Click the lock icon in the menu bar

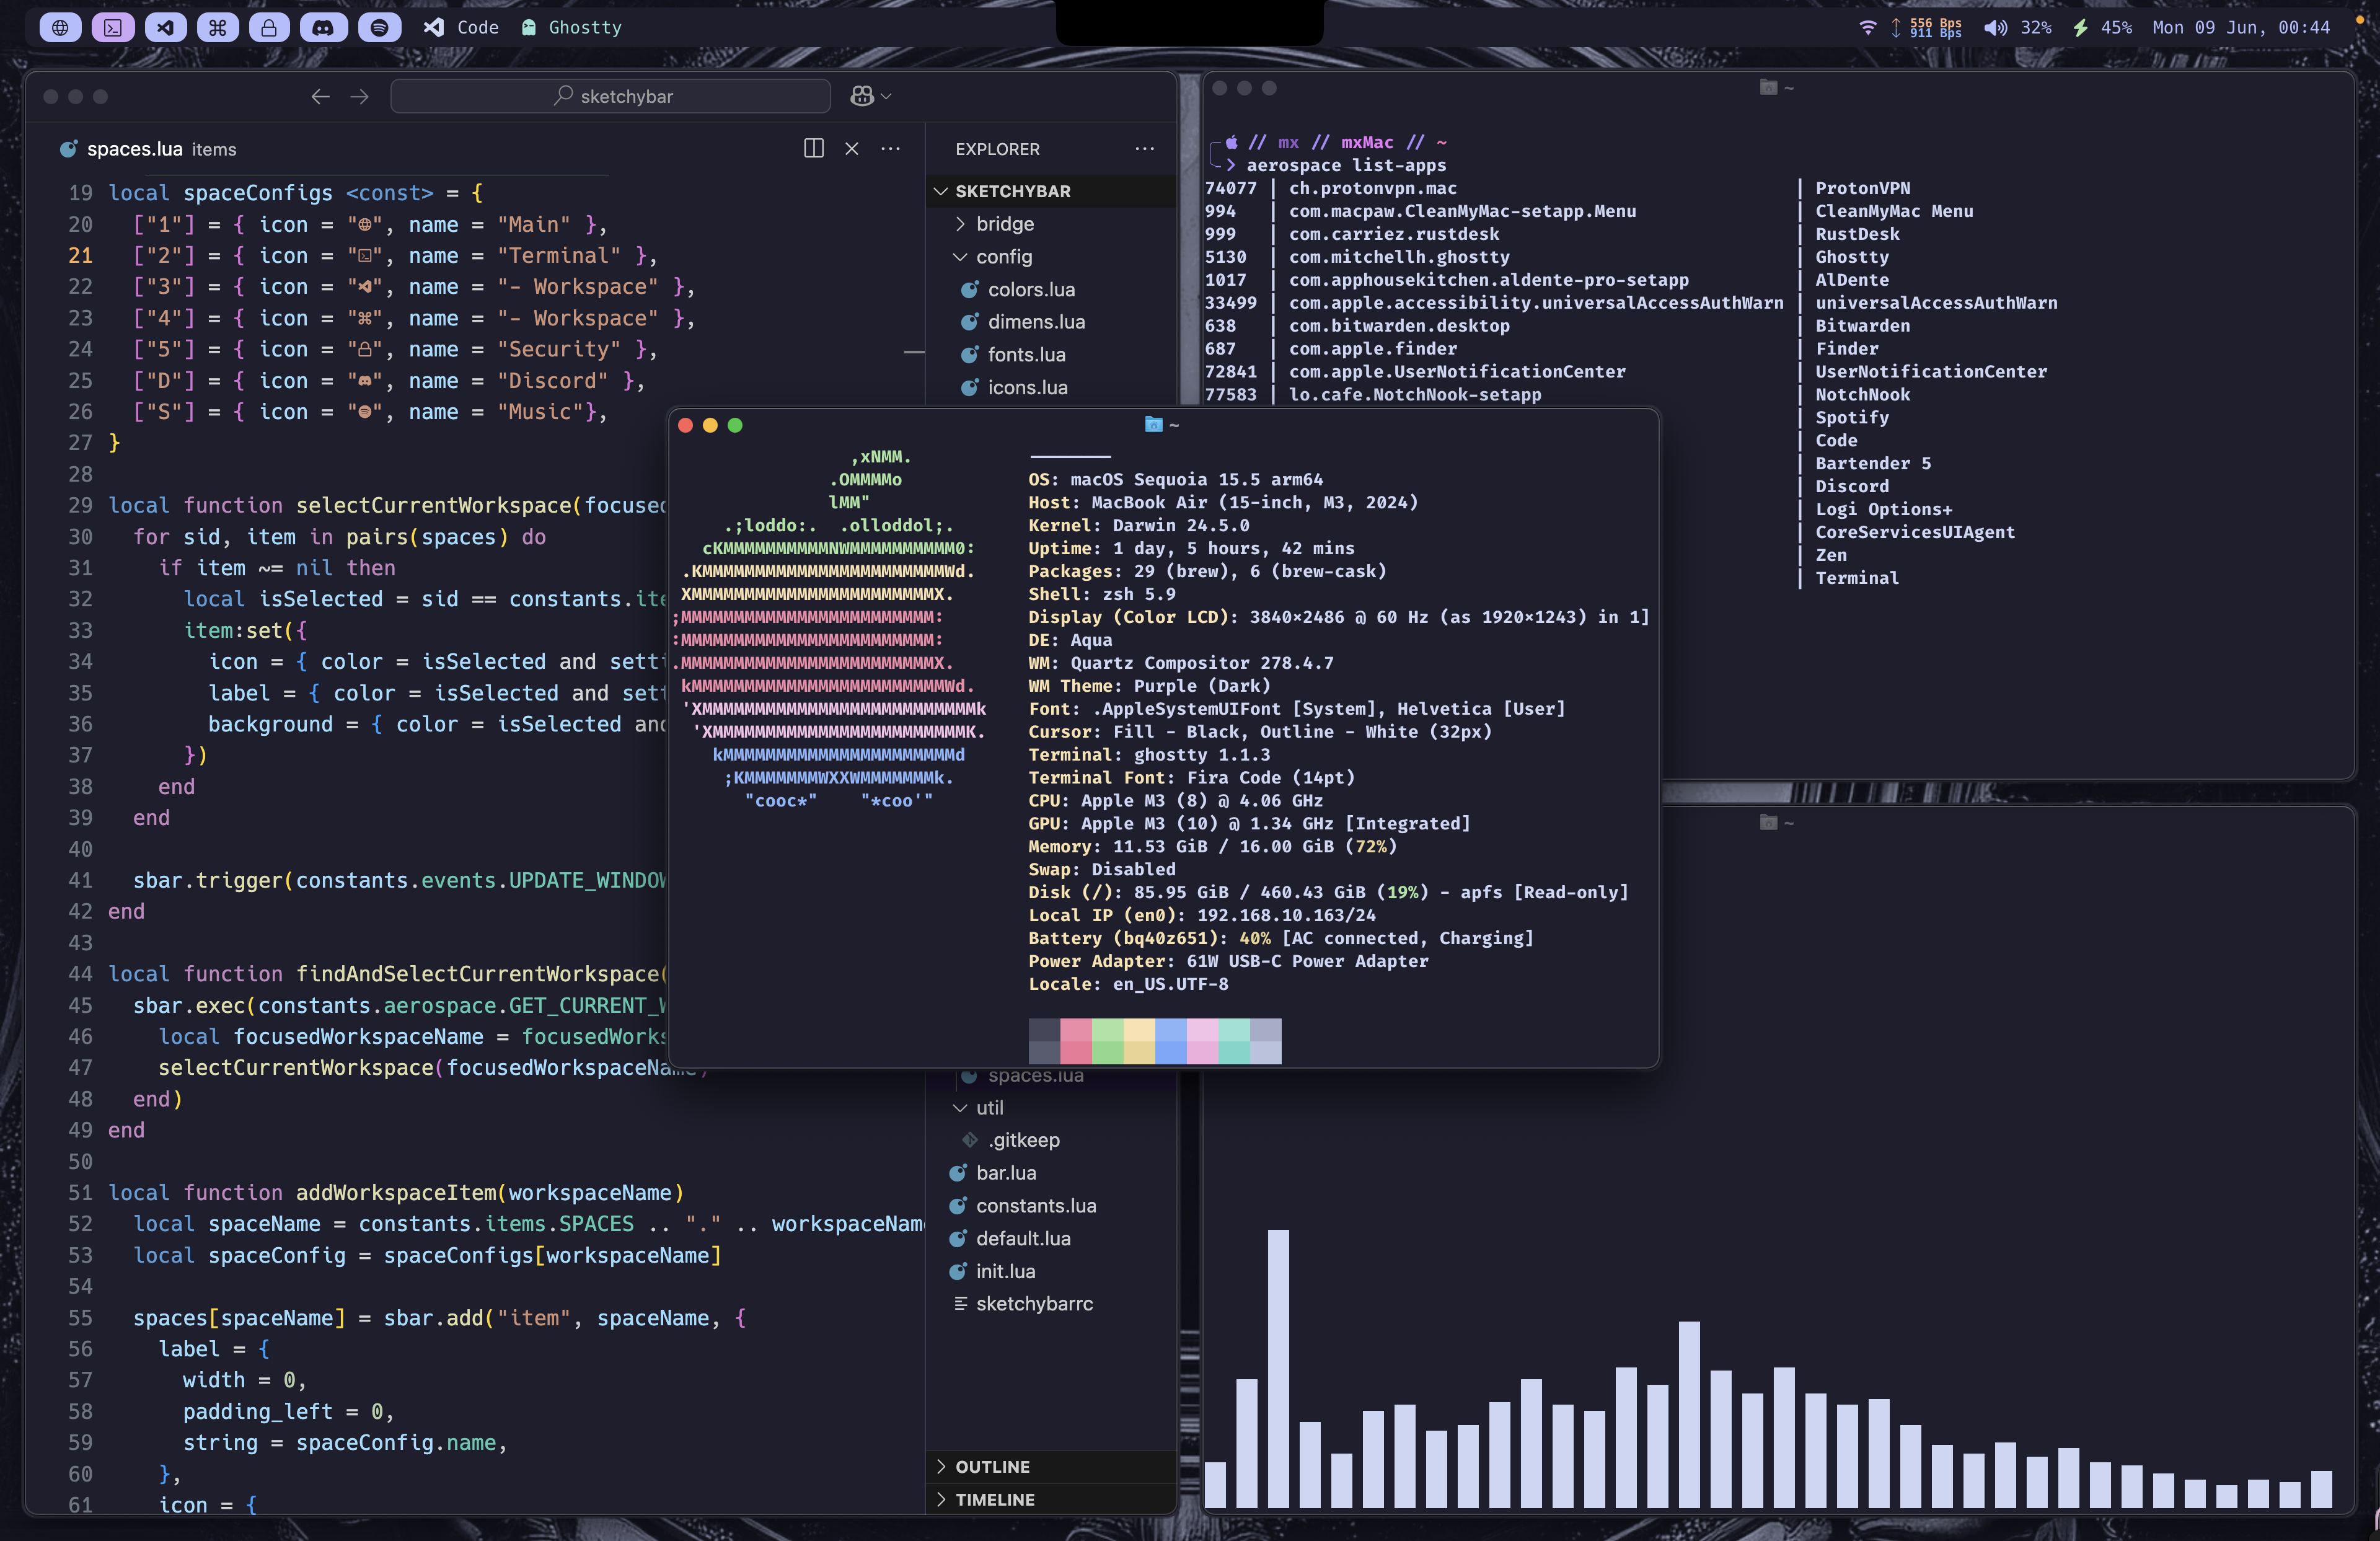(x=268, y=27)
